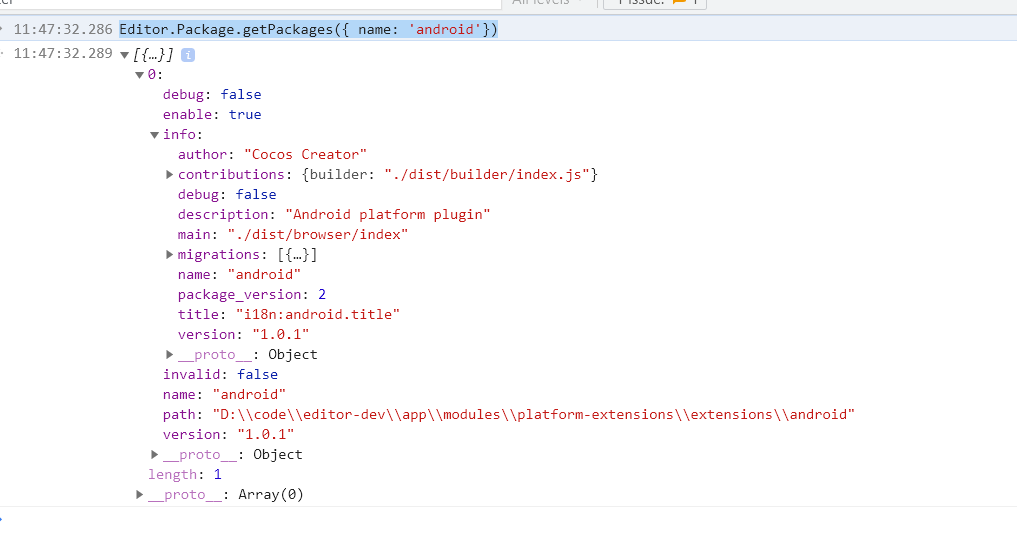Click the enable: true property

212,114
